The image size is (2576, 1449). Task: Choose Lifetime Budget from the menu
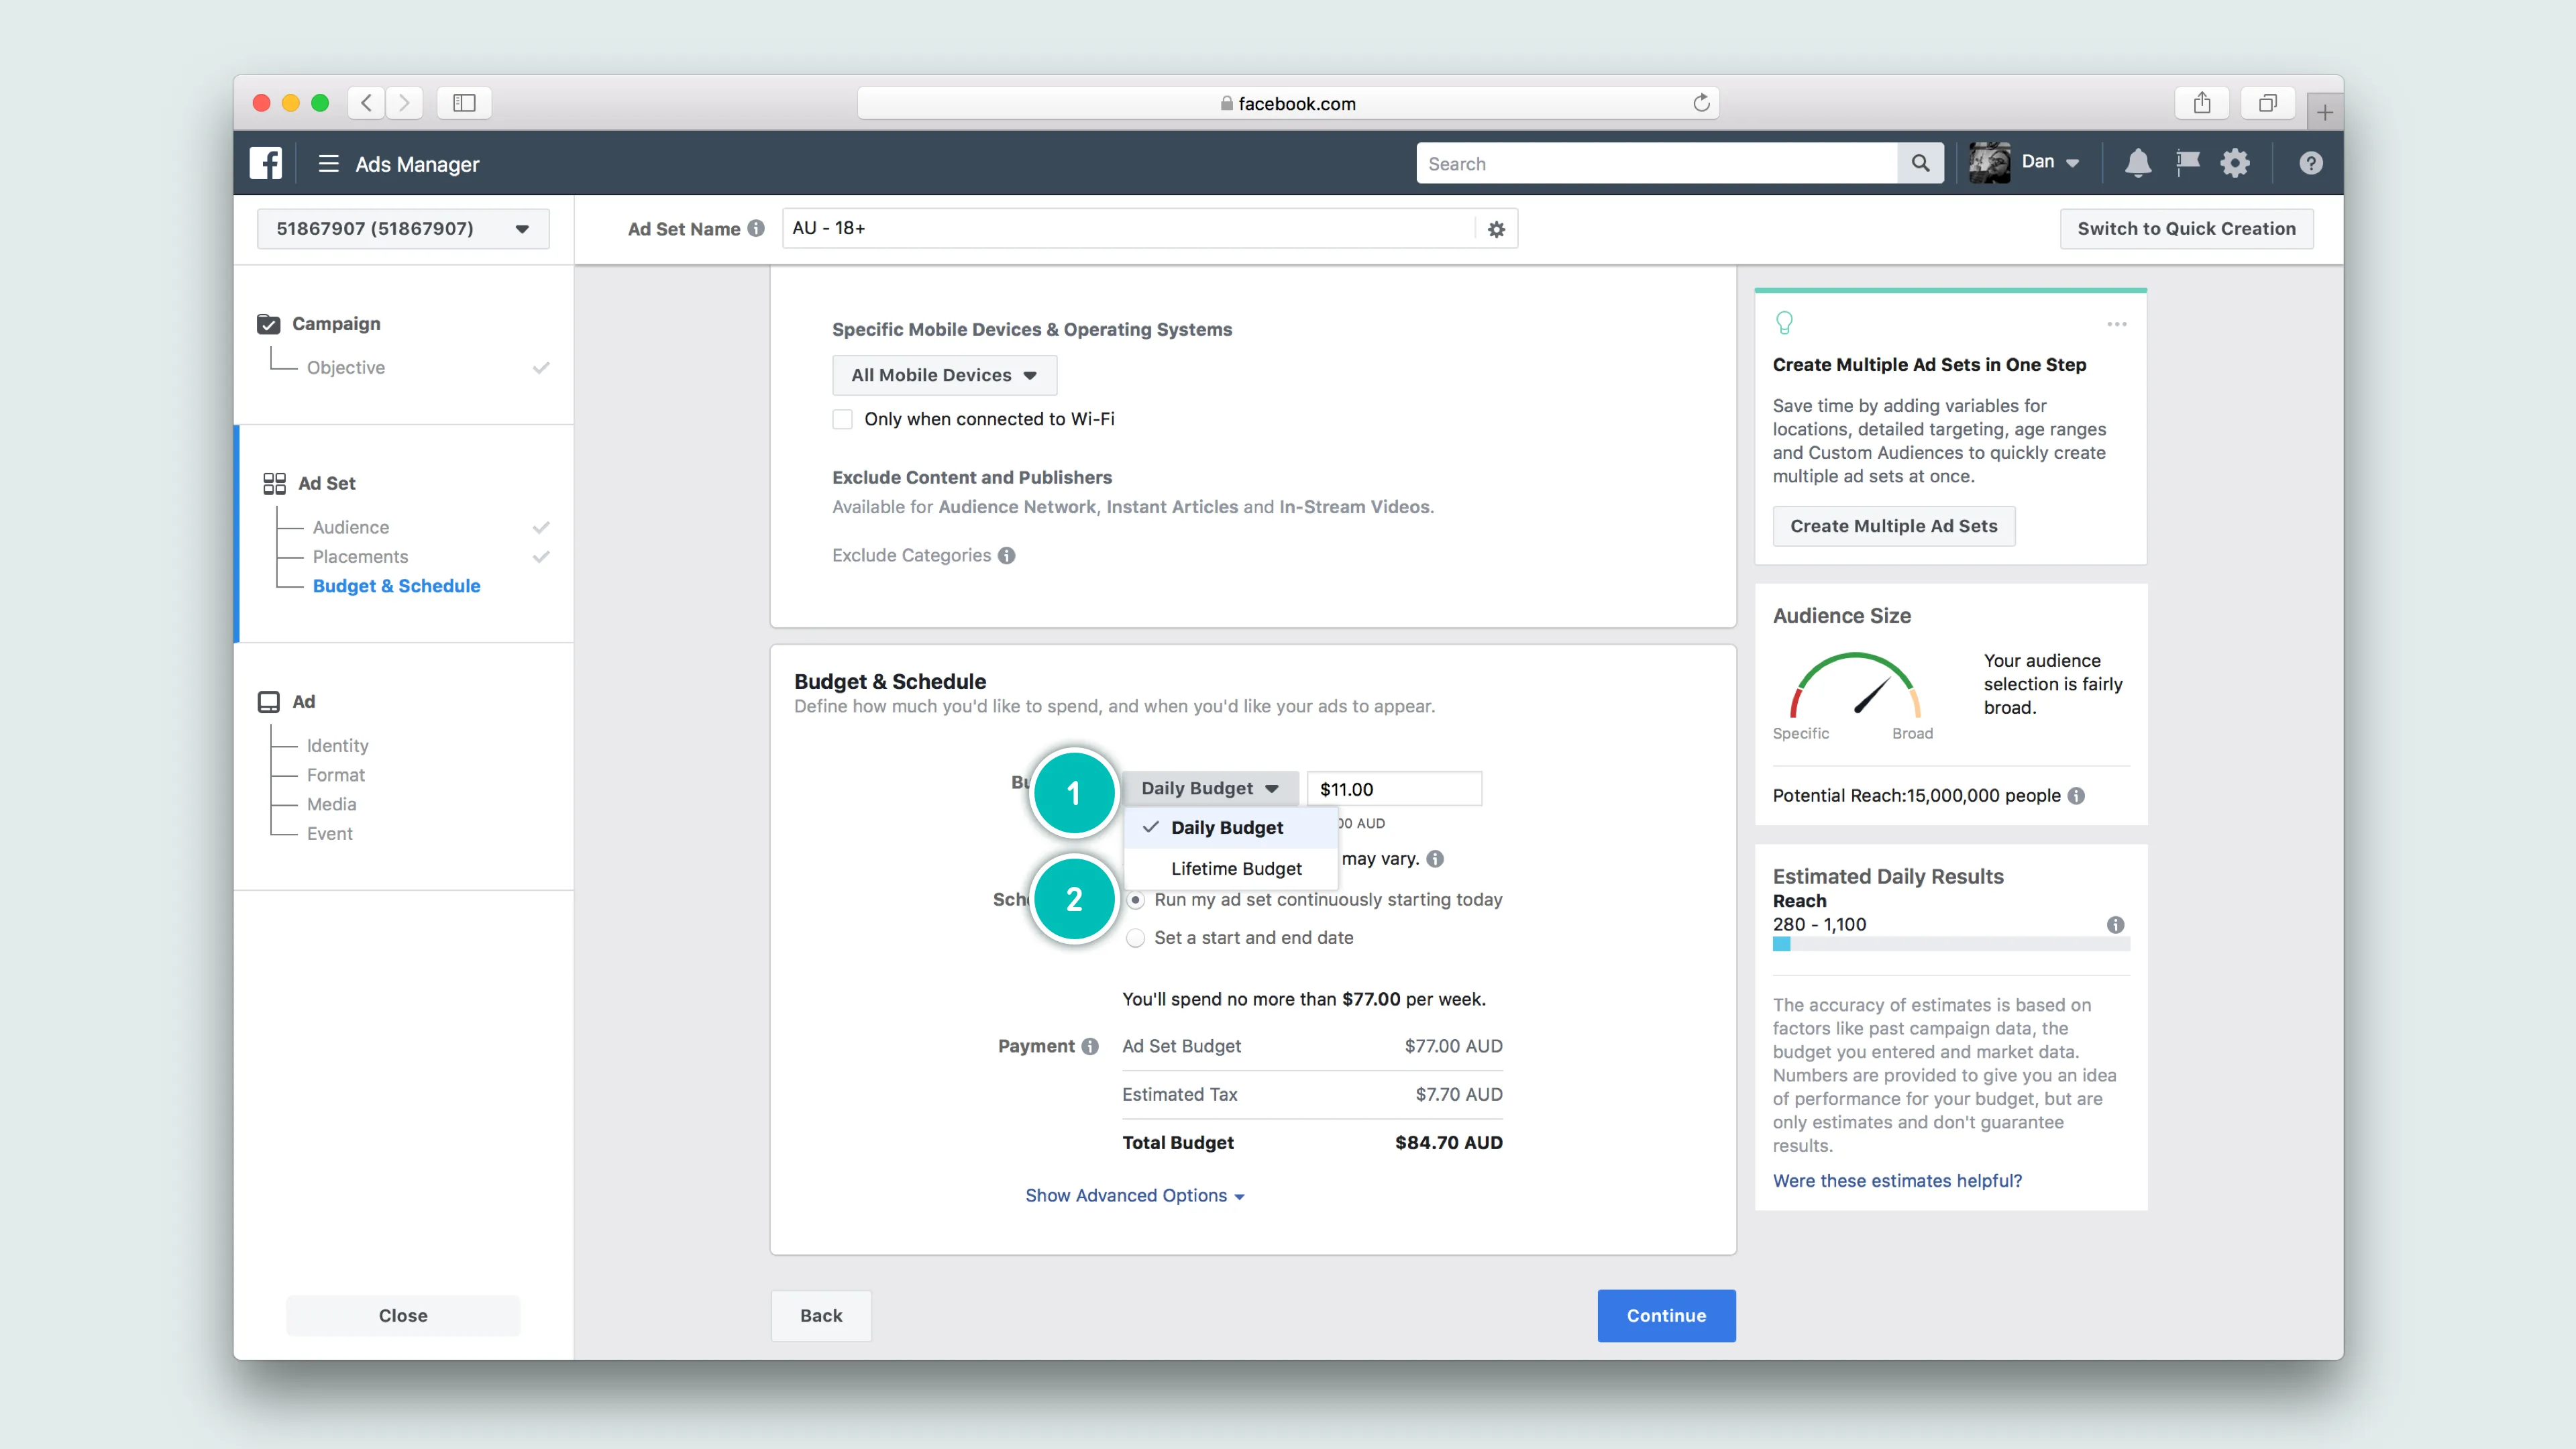point(1236,868)
